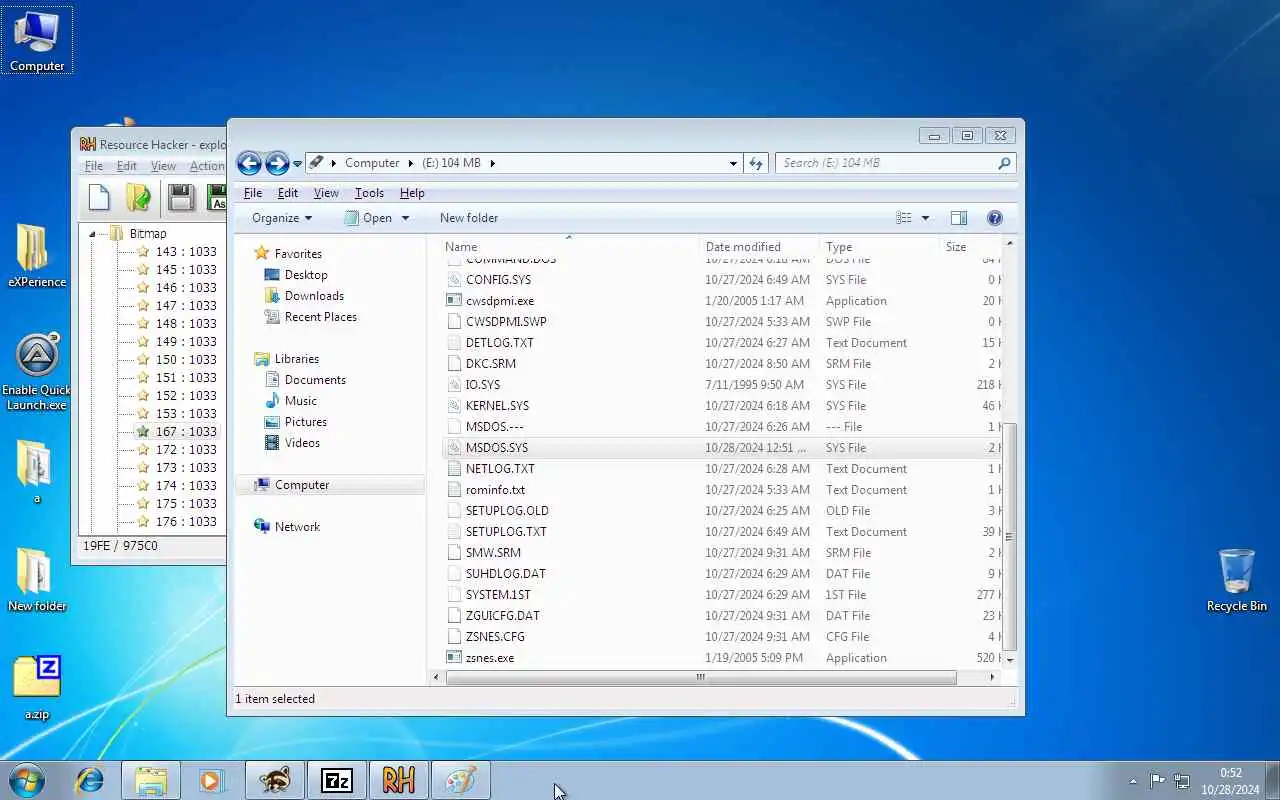The width and height of the screenshot is (1280, 800).
Task: Click the horizontal scrollbar in file list
Action: pos(700,677)
